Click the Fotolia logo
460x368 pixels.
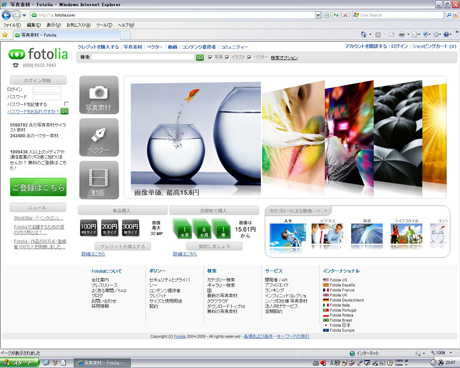(38, 54)
